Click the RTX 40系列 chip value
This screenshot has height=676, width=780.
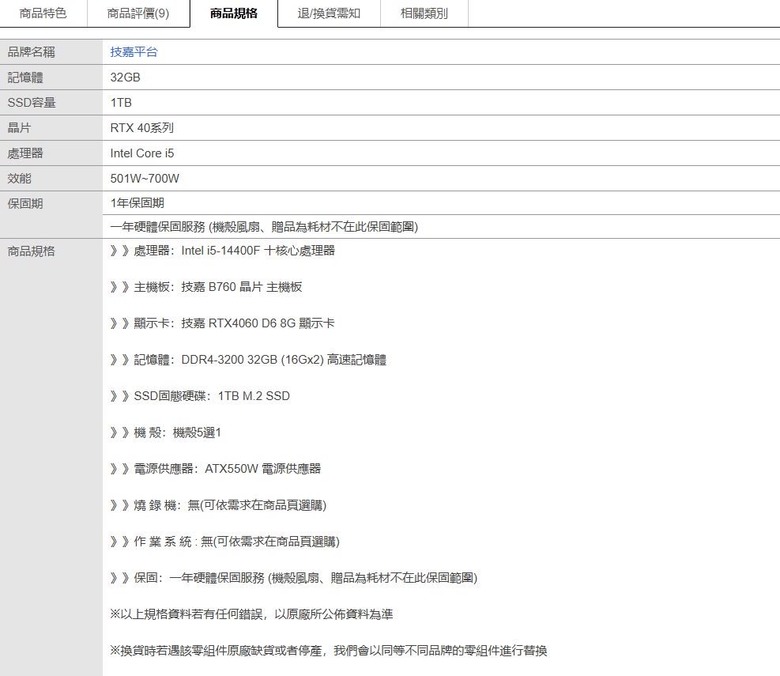pos(142,128)
